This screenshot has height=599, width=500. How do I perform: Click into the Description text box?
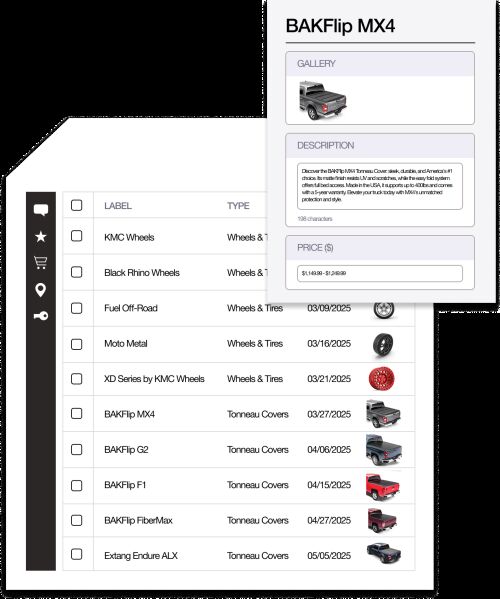380,186
